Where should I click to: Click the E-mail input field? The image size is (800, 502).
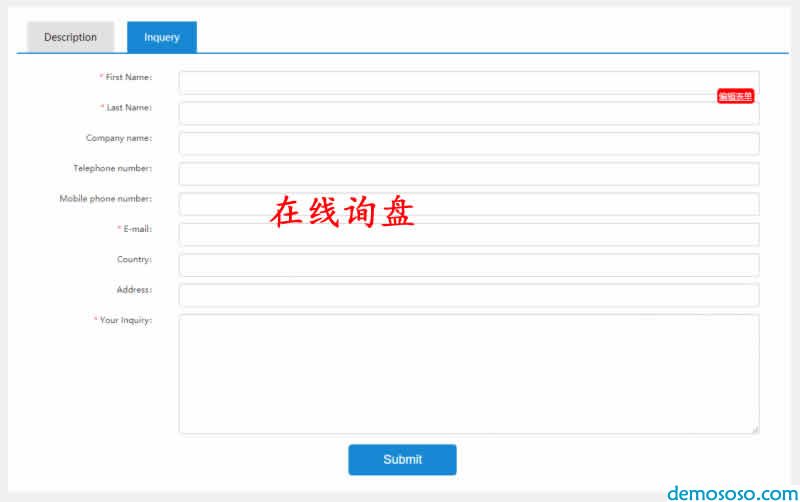click(469, 235)
